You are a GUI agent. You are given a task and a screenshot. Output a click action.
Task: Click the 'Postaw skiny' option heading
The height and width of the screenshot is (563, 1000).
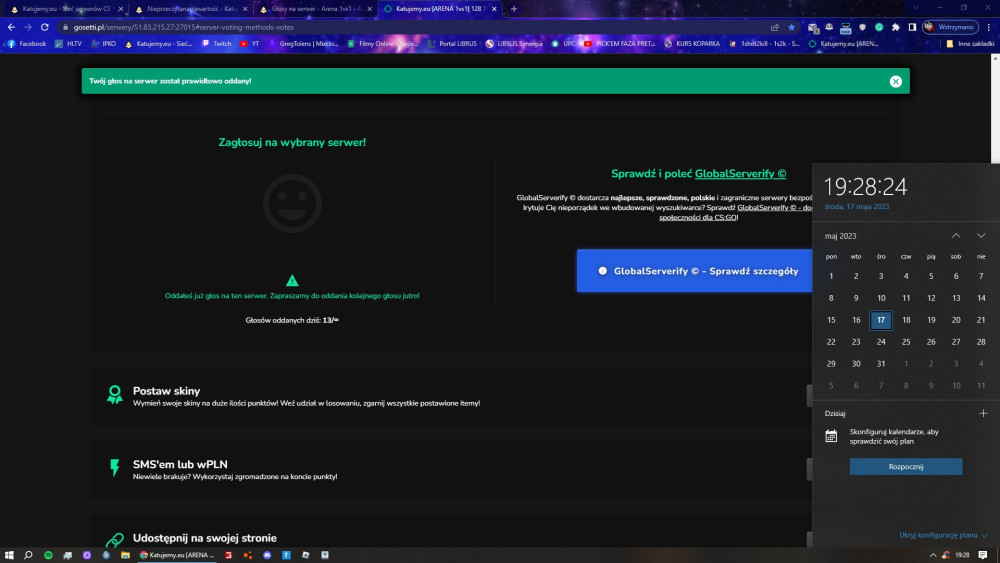pos(166,391)
